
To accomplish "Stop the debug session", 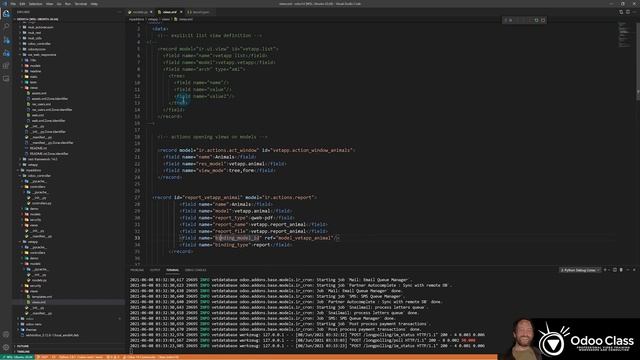I will (543, 20).
